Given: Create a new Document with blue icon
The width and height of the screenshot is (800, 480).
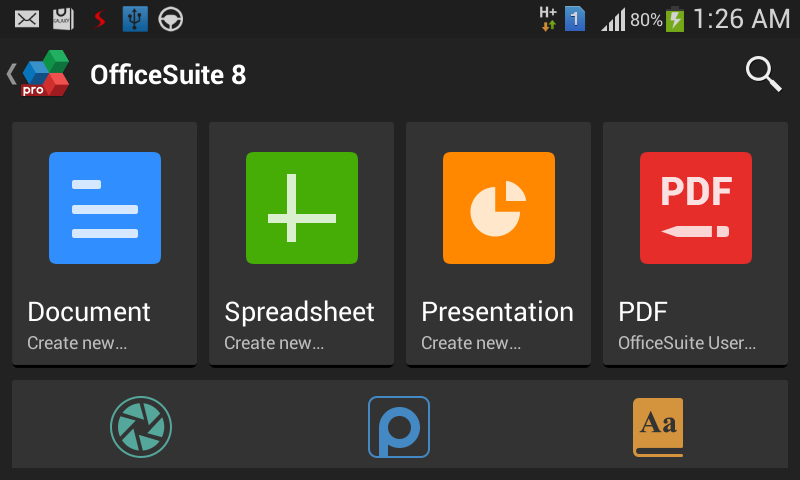Looking at the screenshot, I should (x=105, y=208).
